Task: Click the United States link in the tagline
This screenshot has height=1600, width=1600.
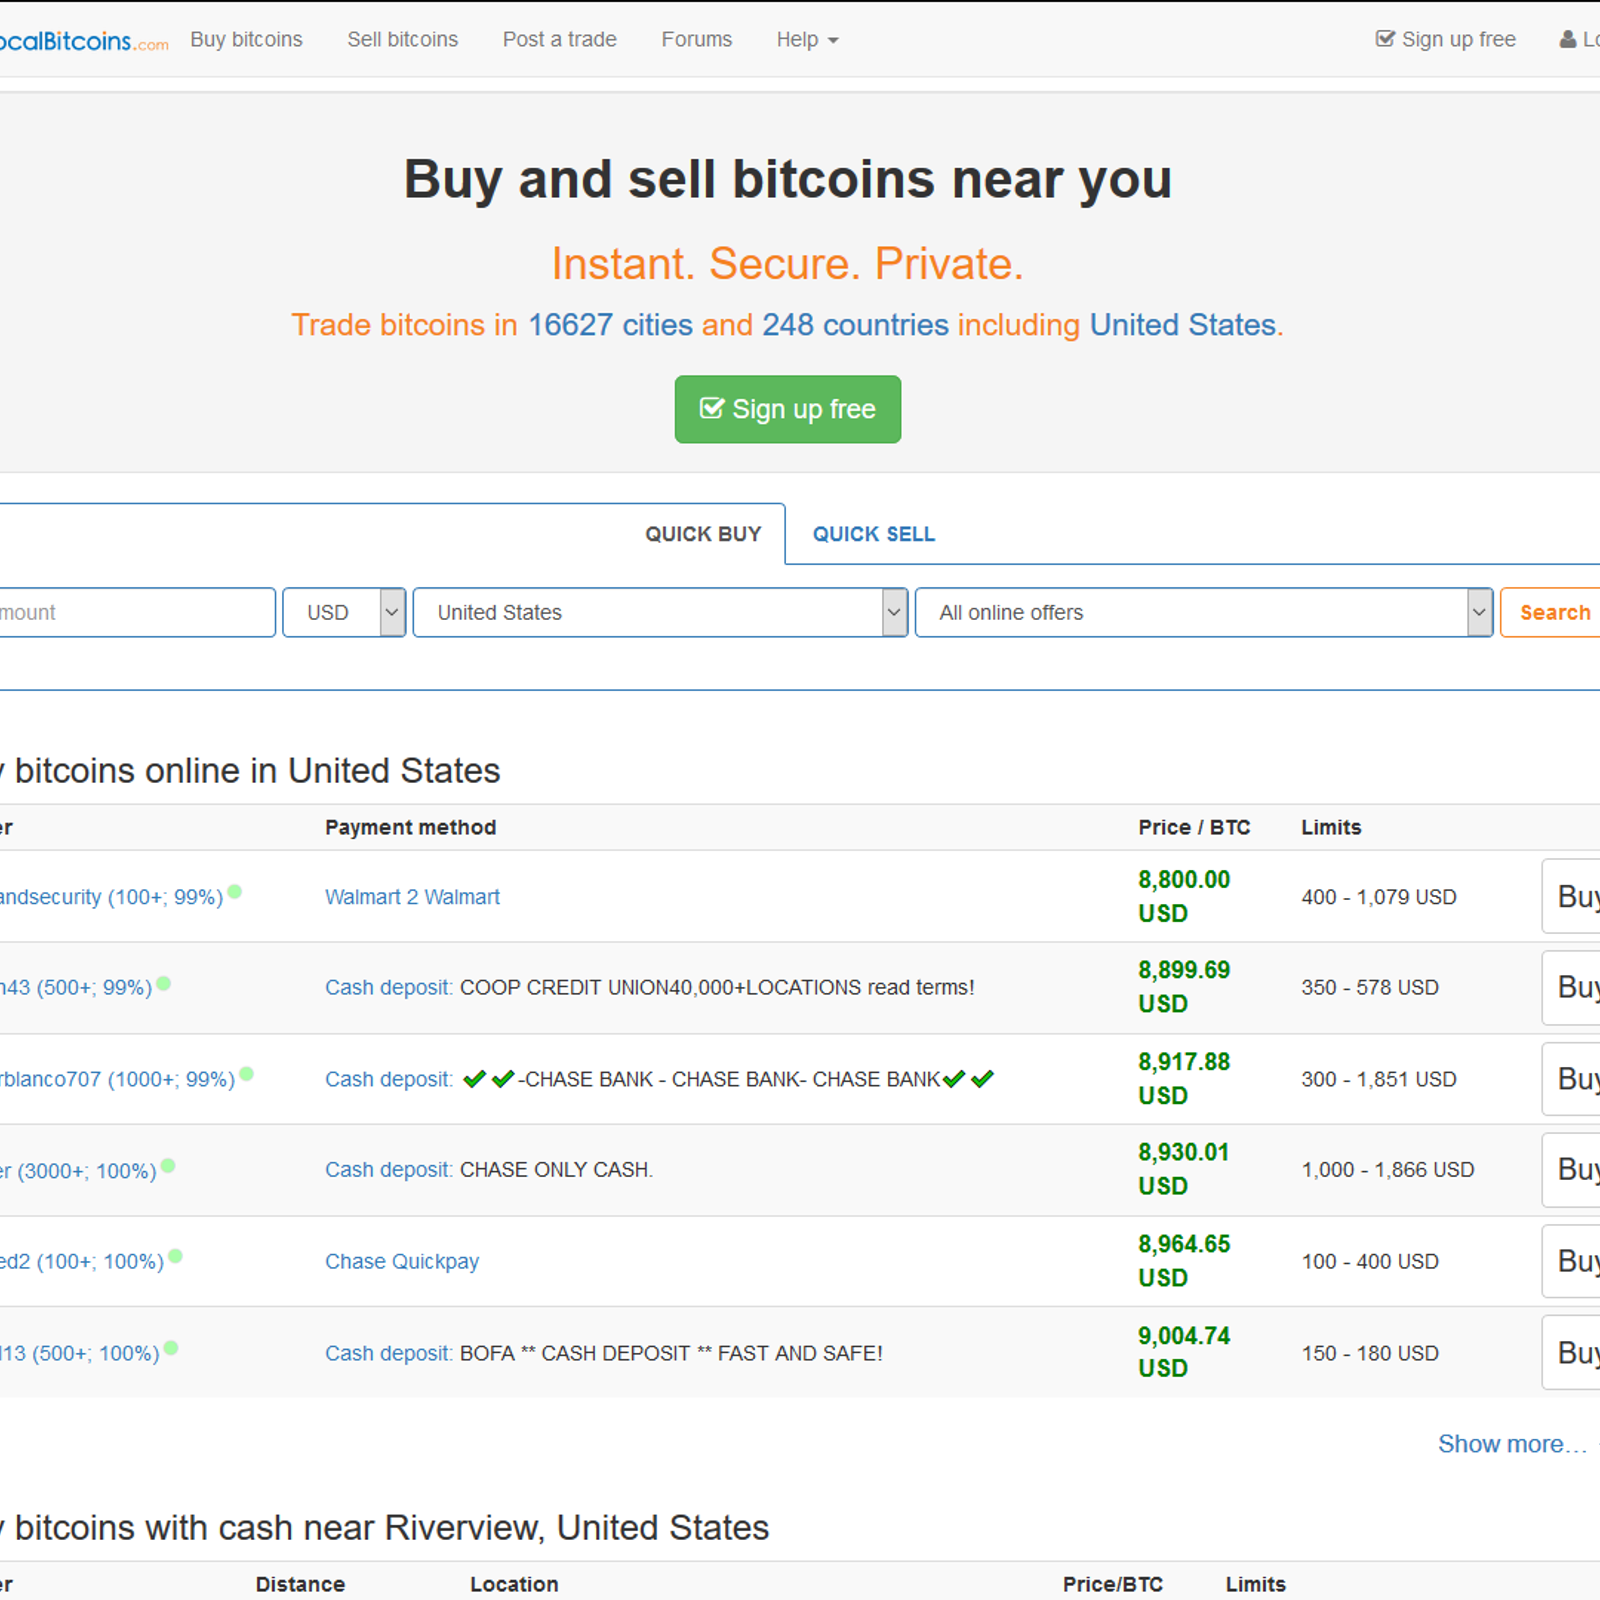Action: click(x=1183, y=325)
